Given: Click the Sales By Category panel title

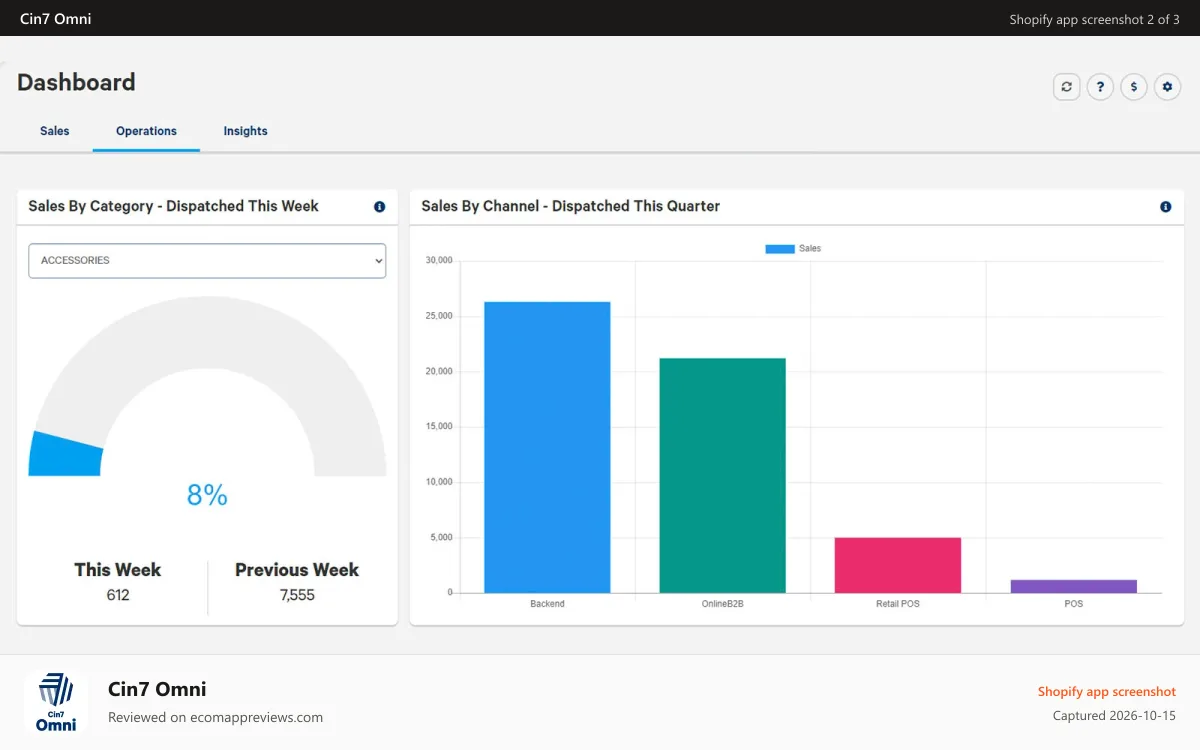Looking at the screenshot, I should click(173, 206).
